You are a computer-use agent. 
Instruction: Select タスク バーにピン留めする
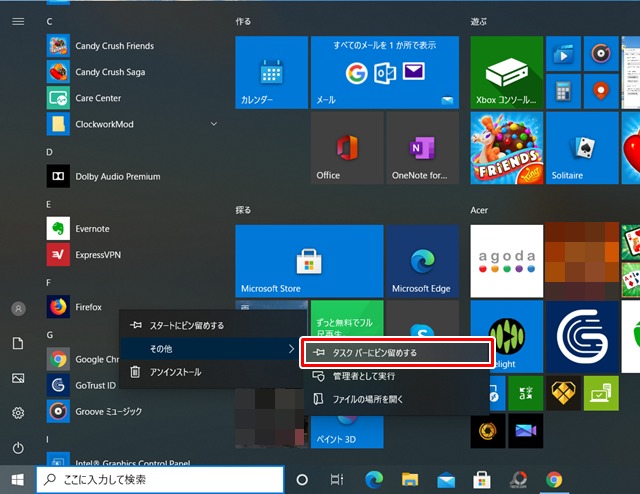[x=397, y=353]
